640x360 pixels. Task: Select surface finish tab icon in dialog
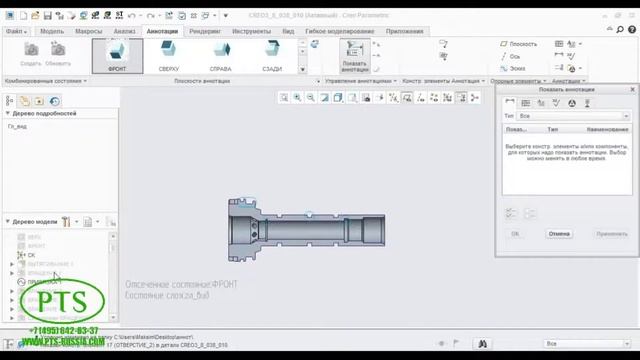point(556,103)
